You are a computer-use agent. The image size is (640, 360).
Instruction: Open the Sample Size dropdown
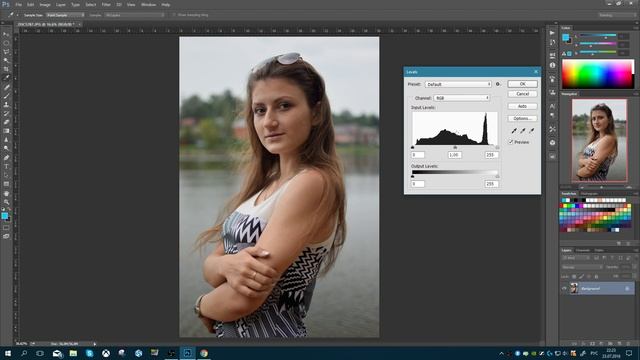click(x=65, y=15)
